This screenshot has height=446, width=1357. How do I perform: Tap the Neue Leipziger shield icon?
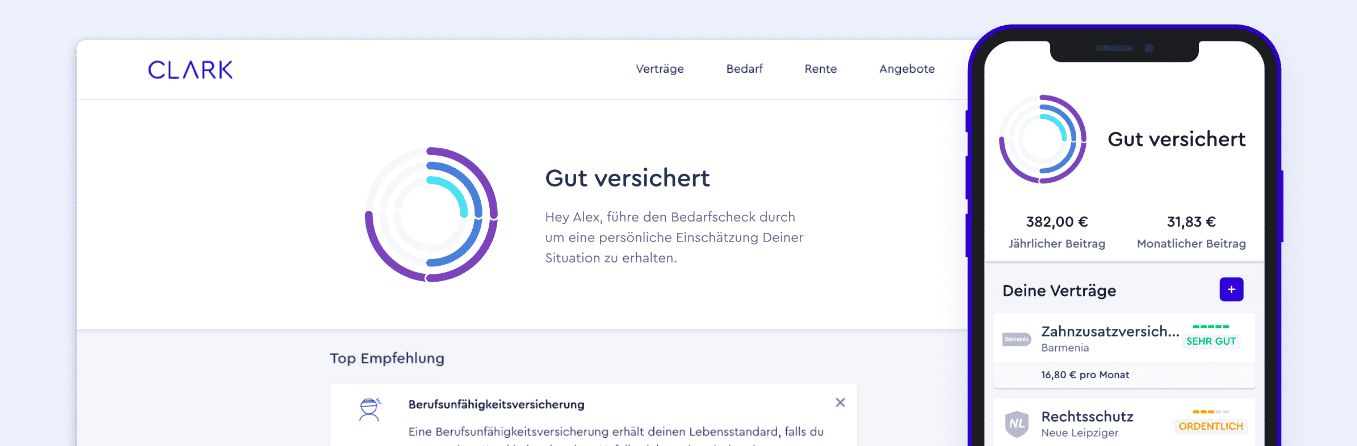click(1016, 424)
